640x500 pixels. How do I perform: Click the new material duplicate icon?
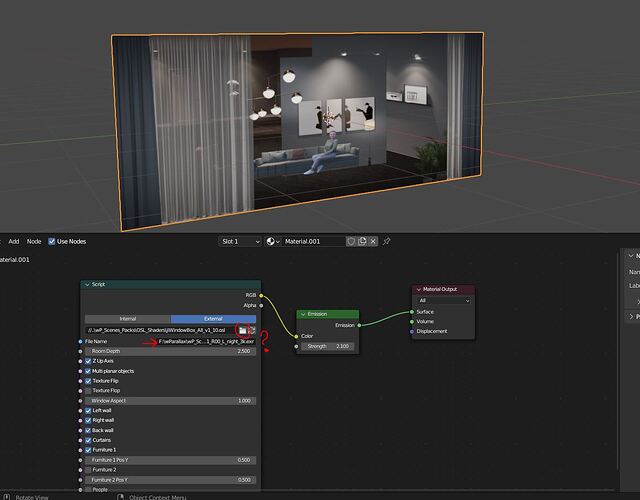(362, 242)
